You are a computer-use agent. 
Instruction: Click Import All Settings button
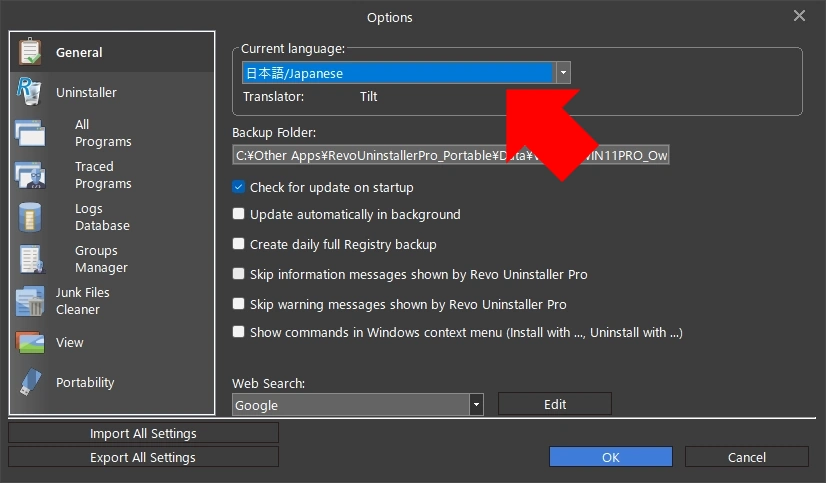(x=143, y=433)
